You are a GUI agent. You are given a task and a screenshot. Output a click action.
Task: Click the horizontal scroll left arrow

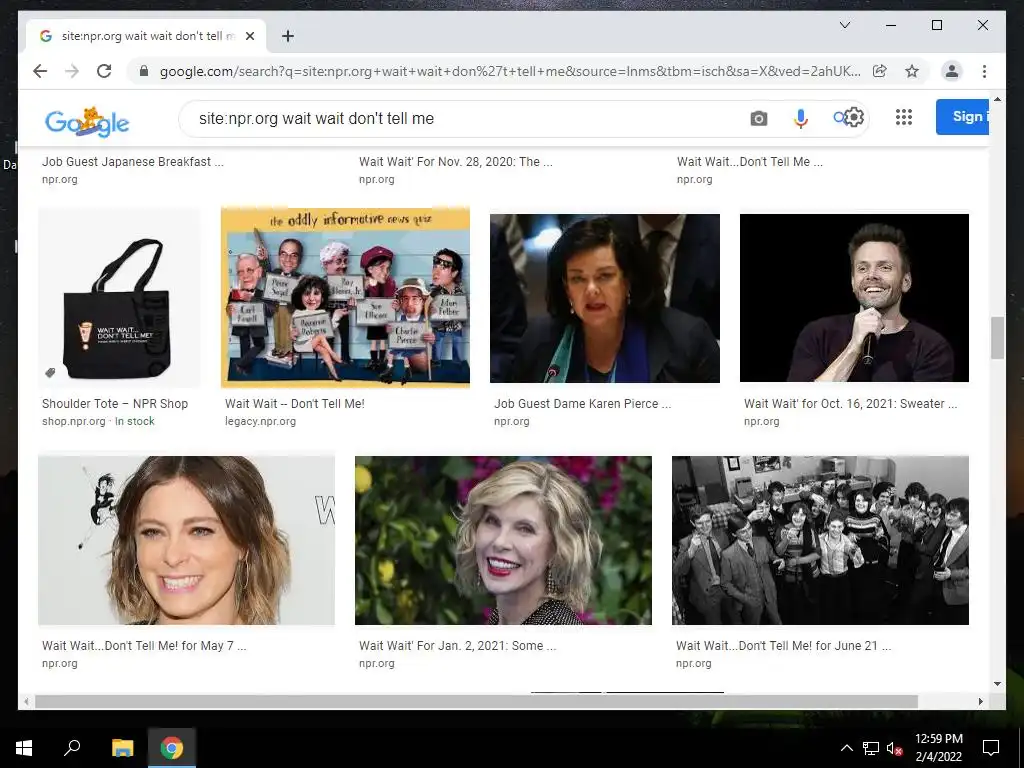pyautogui.click(x=25, y=701)
